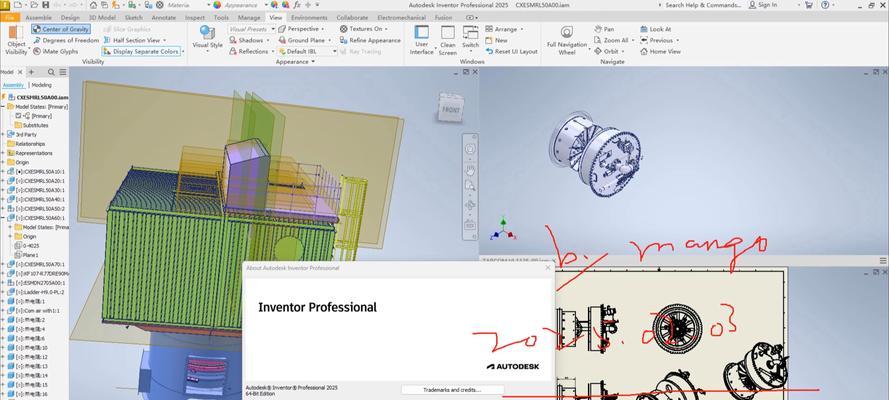This screenshot has height=400, width=889.
Task: Open the browser panel hamburger menu
Action: pos(63,72)
